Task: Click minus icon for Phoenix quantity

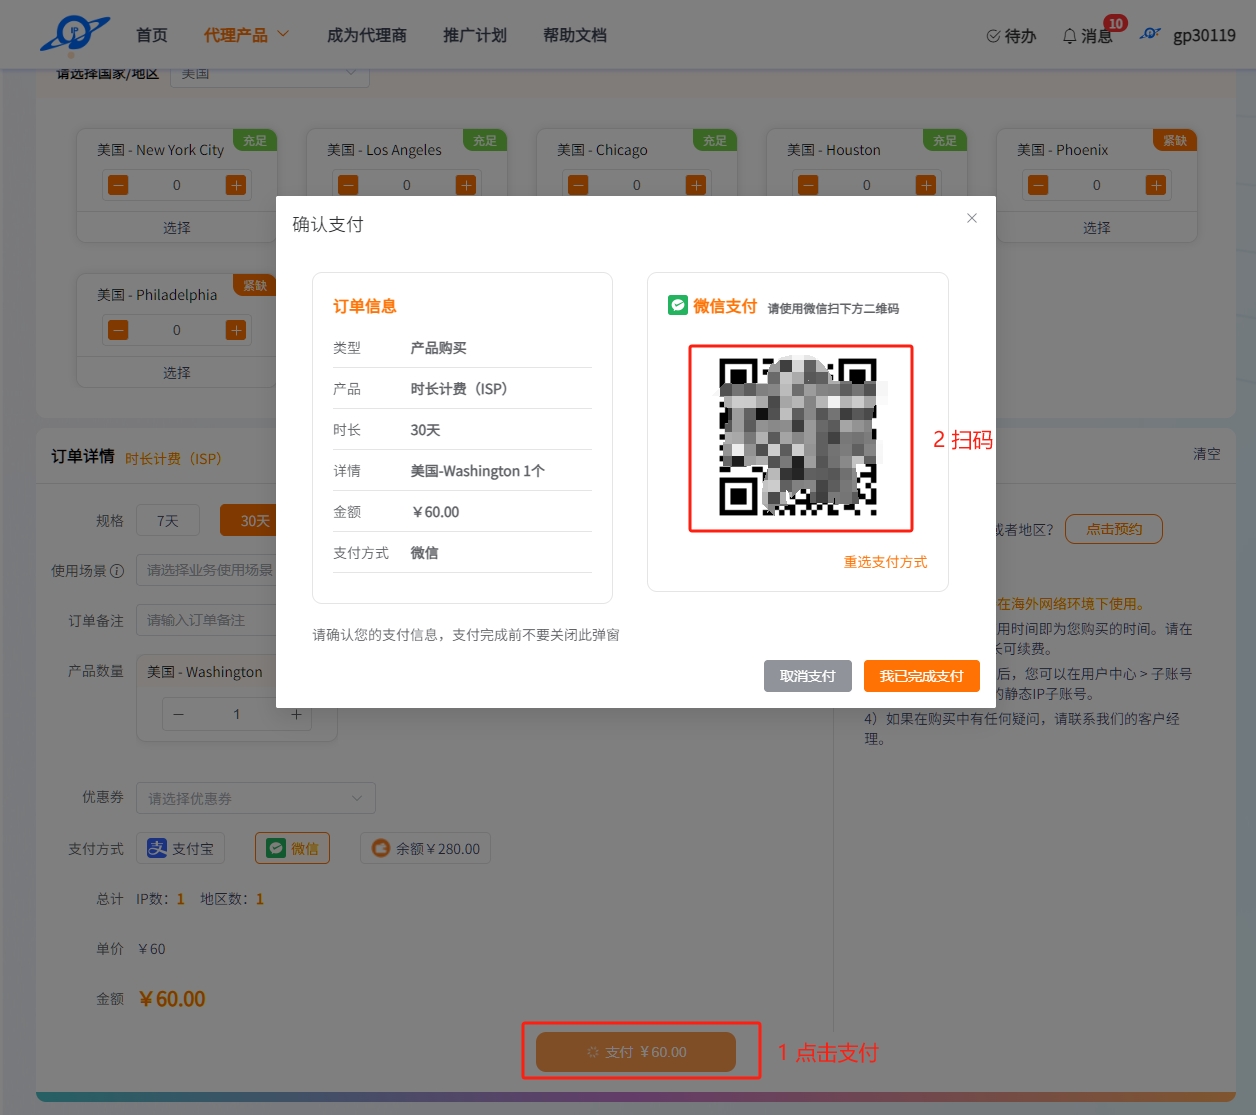Action: [1038, 185]
